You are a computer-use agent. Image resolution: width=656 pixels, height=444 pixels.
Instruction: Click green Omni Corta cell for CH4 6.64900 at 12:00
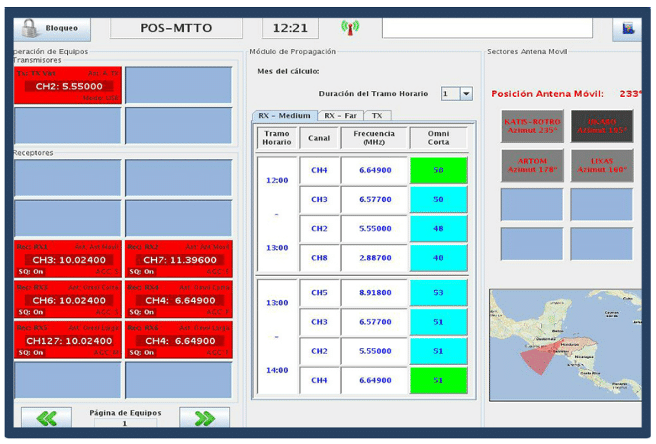[x=438, y=171]
